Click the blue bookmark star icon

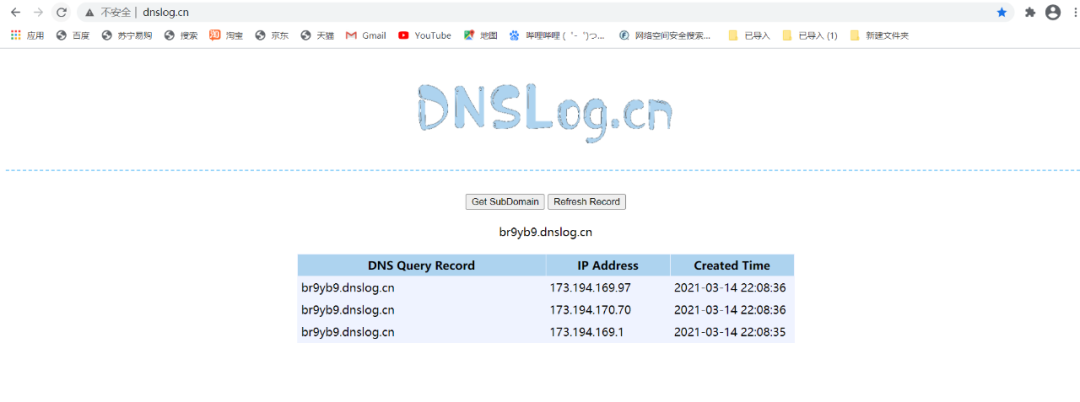1001,12
